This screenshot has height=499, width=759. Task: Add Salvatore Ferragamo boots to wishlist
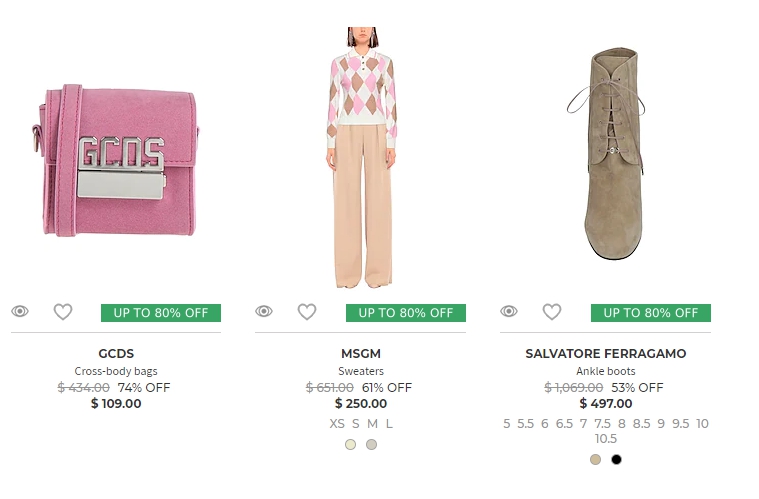point(552,312)
